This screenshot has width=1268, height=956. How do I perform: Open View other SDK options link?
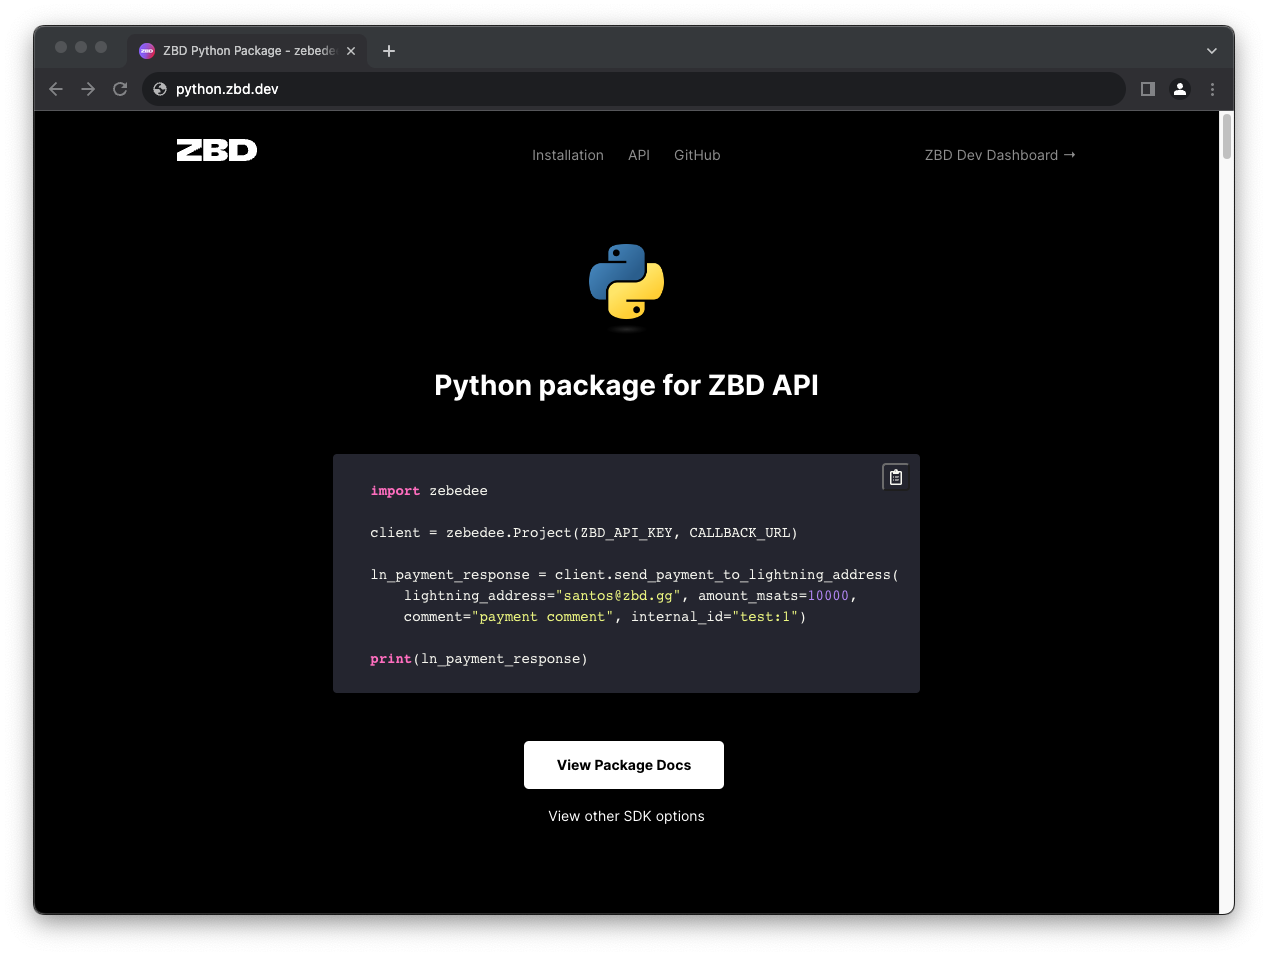pos(626,816)
